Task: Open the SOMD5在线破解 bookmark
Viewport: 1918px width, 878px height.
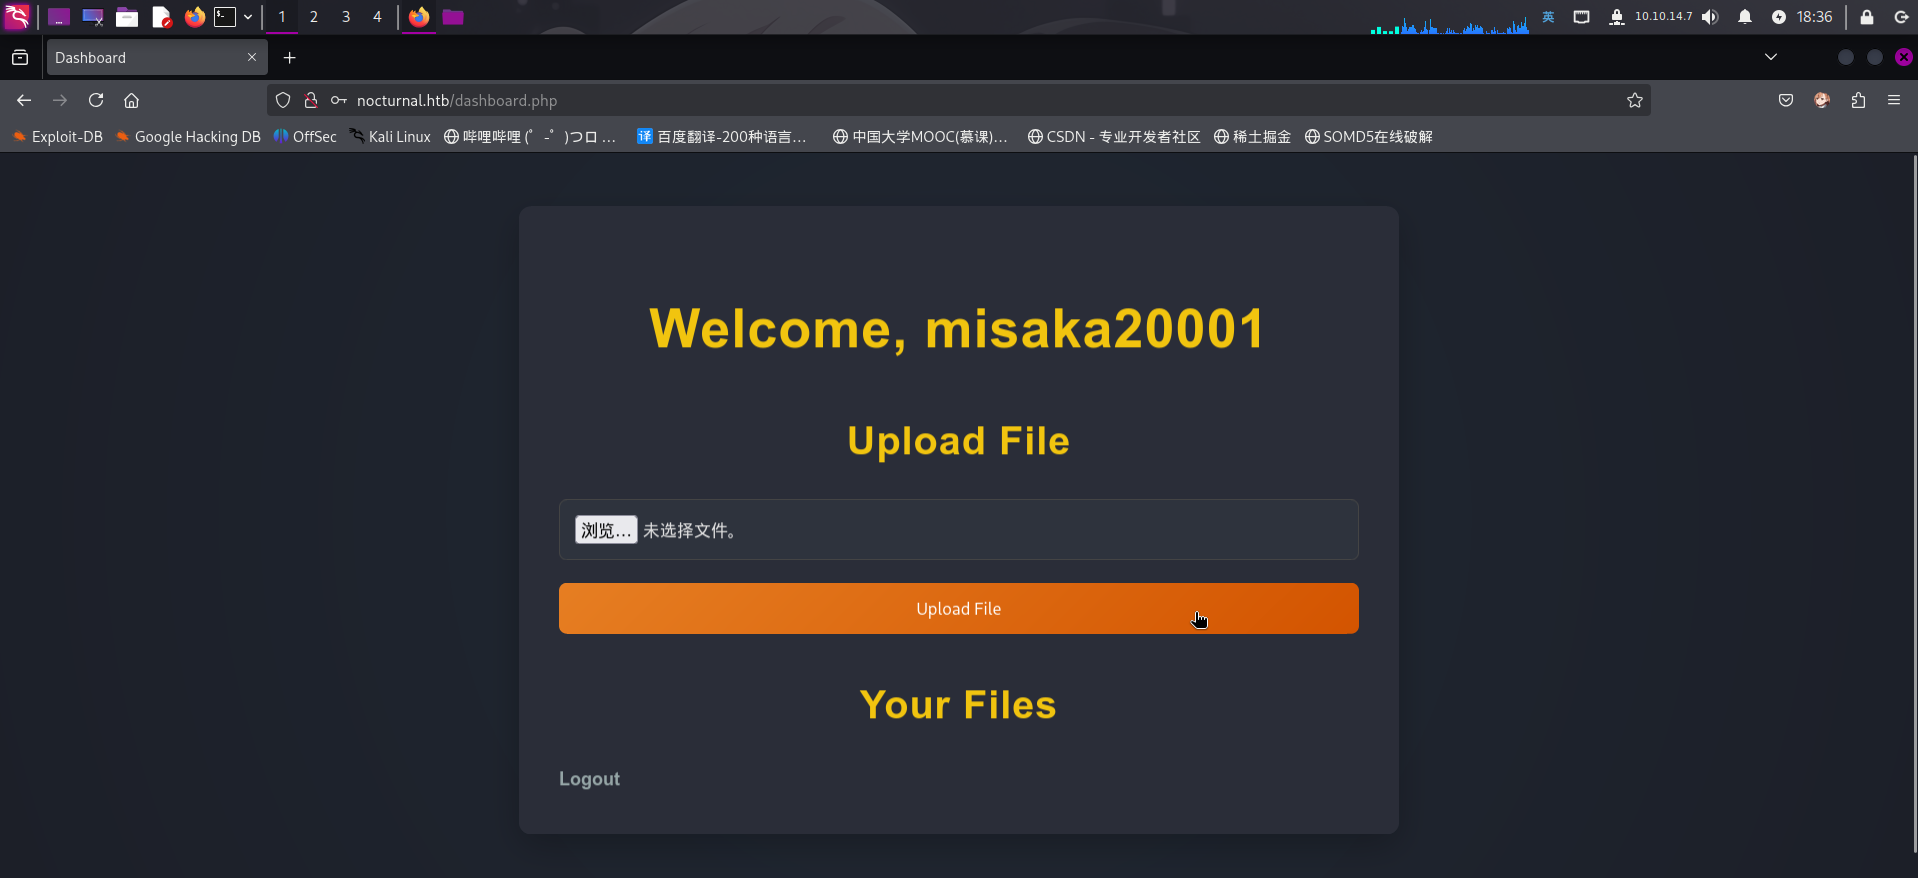Action: click(1368, 137)
